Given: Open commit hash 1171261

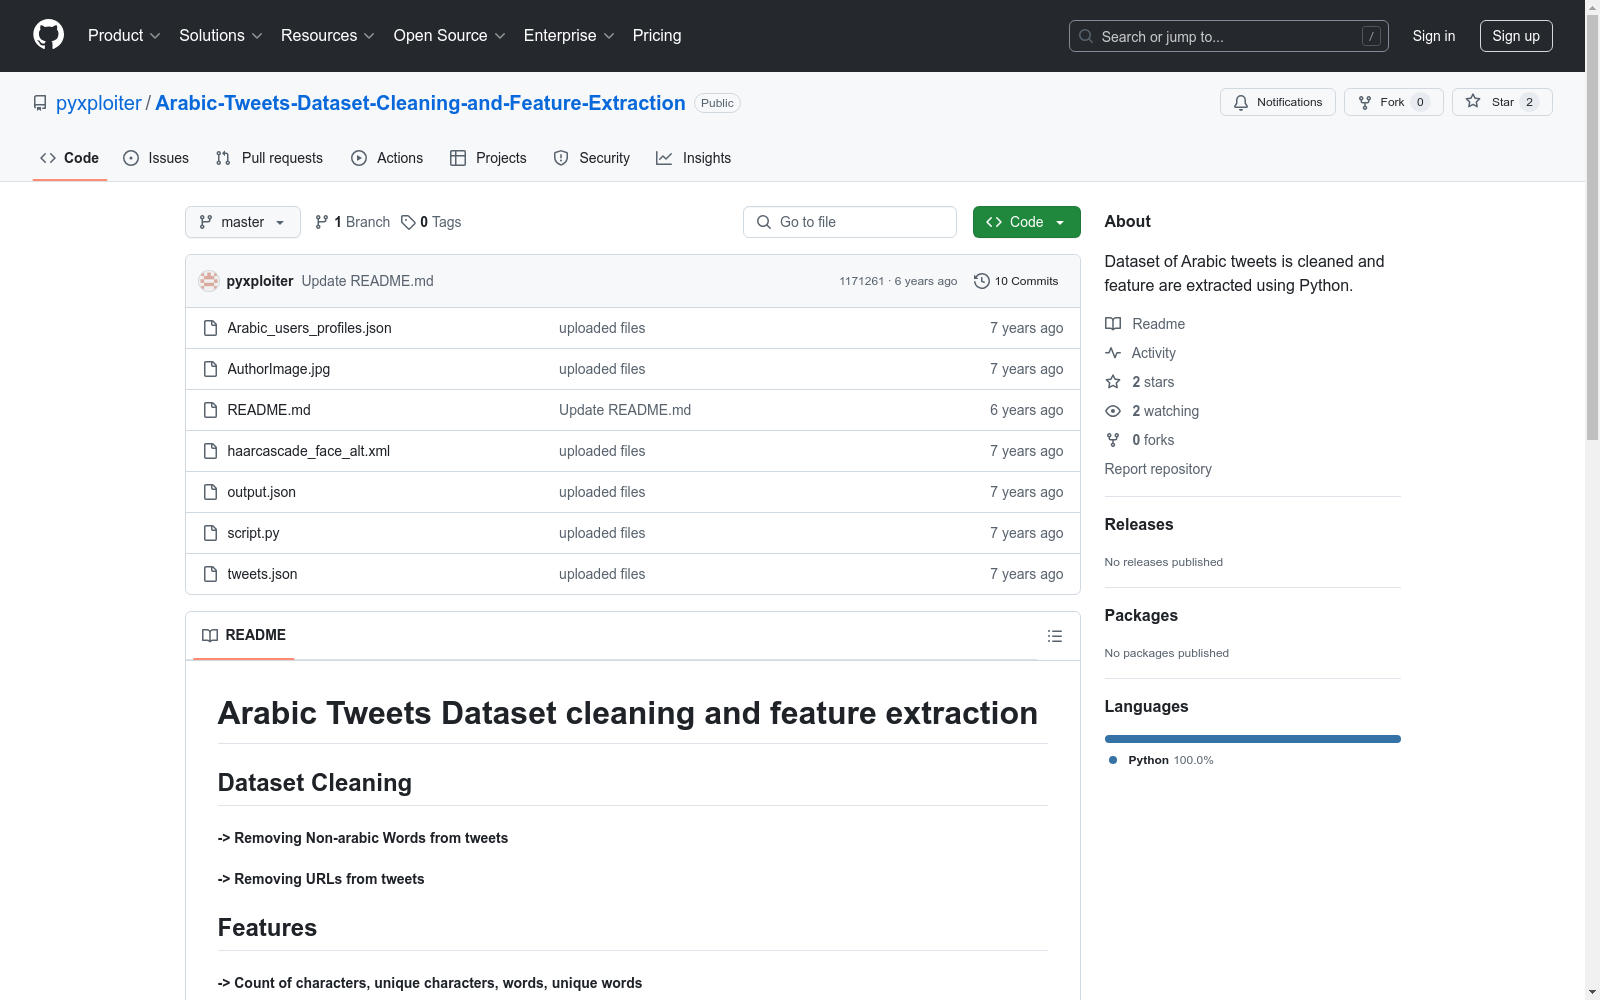Looking at the screenshot, I should point(862,281).
